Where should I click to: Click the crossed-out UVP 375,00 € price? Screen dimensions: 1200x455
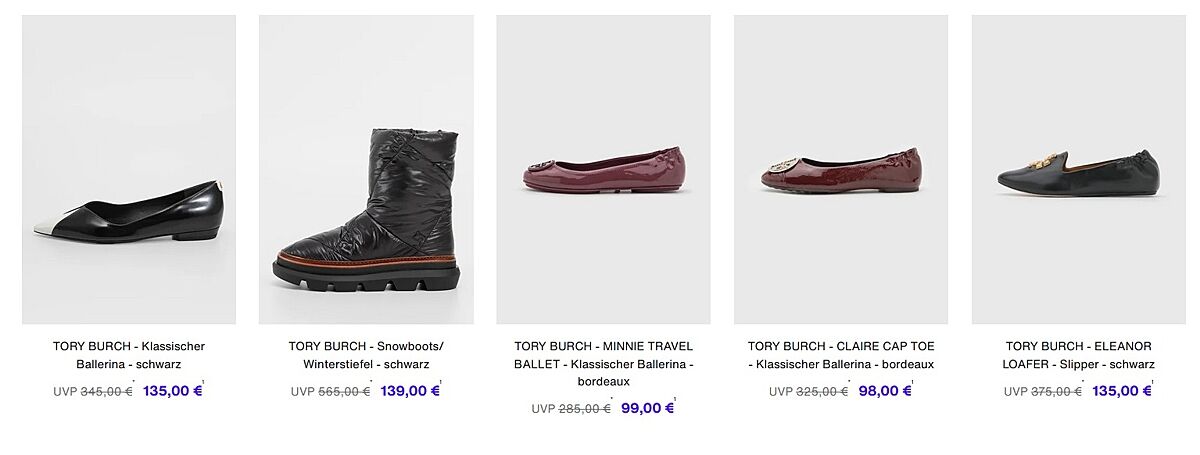point(1056,392)
